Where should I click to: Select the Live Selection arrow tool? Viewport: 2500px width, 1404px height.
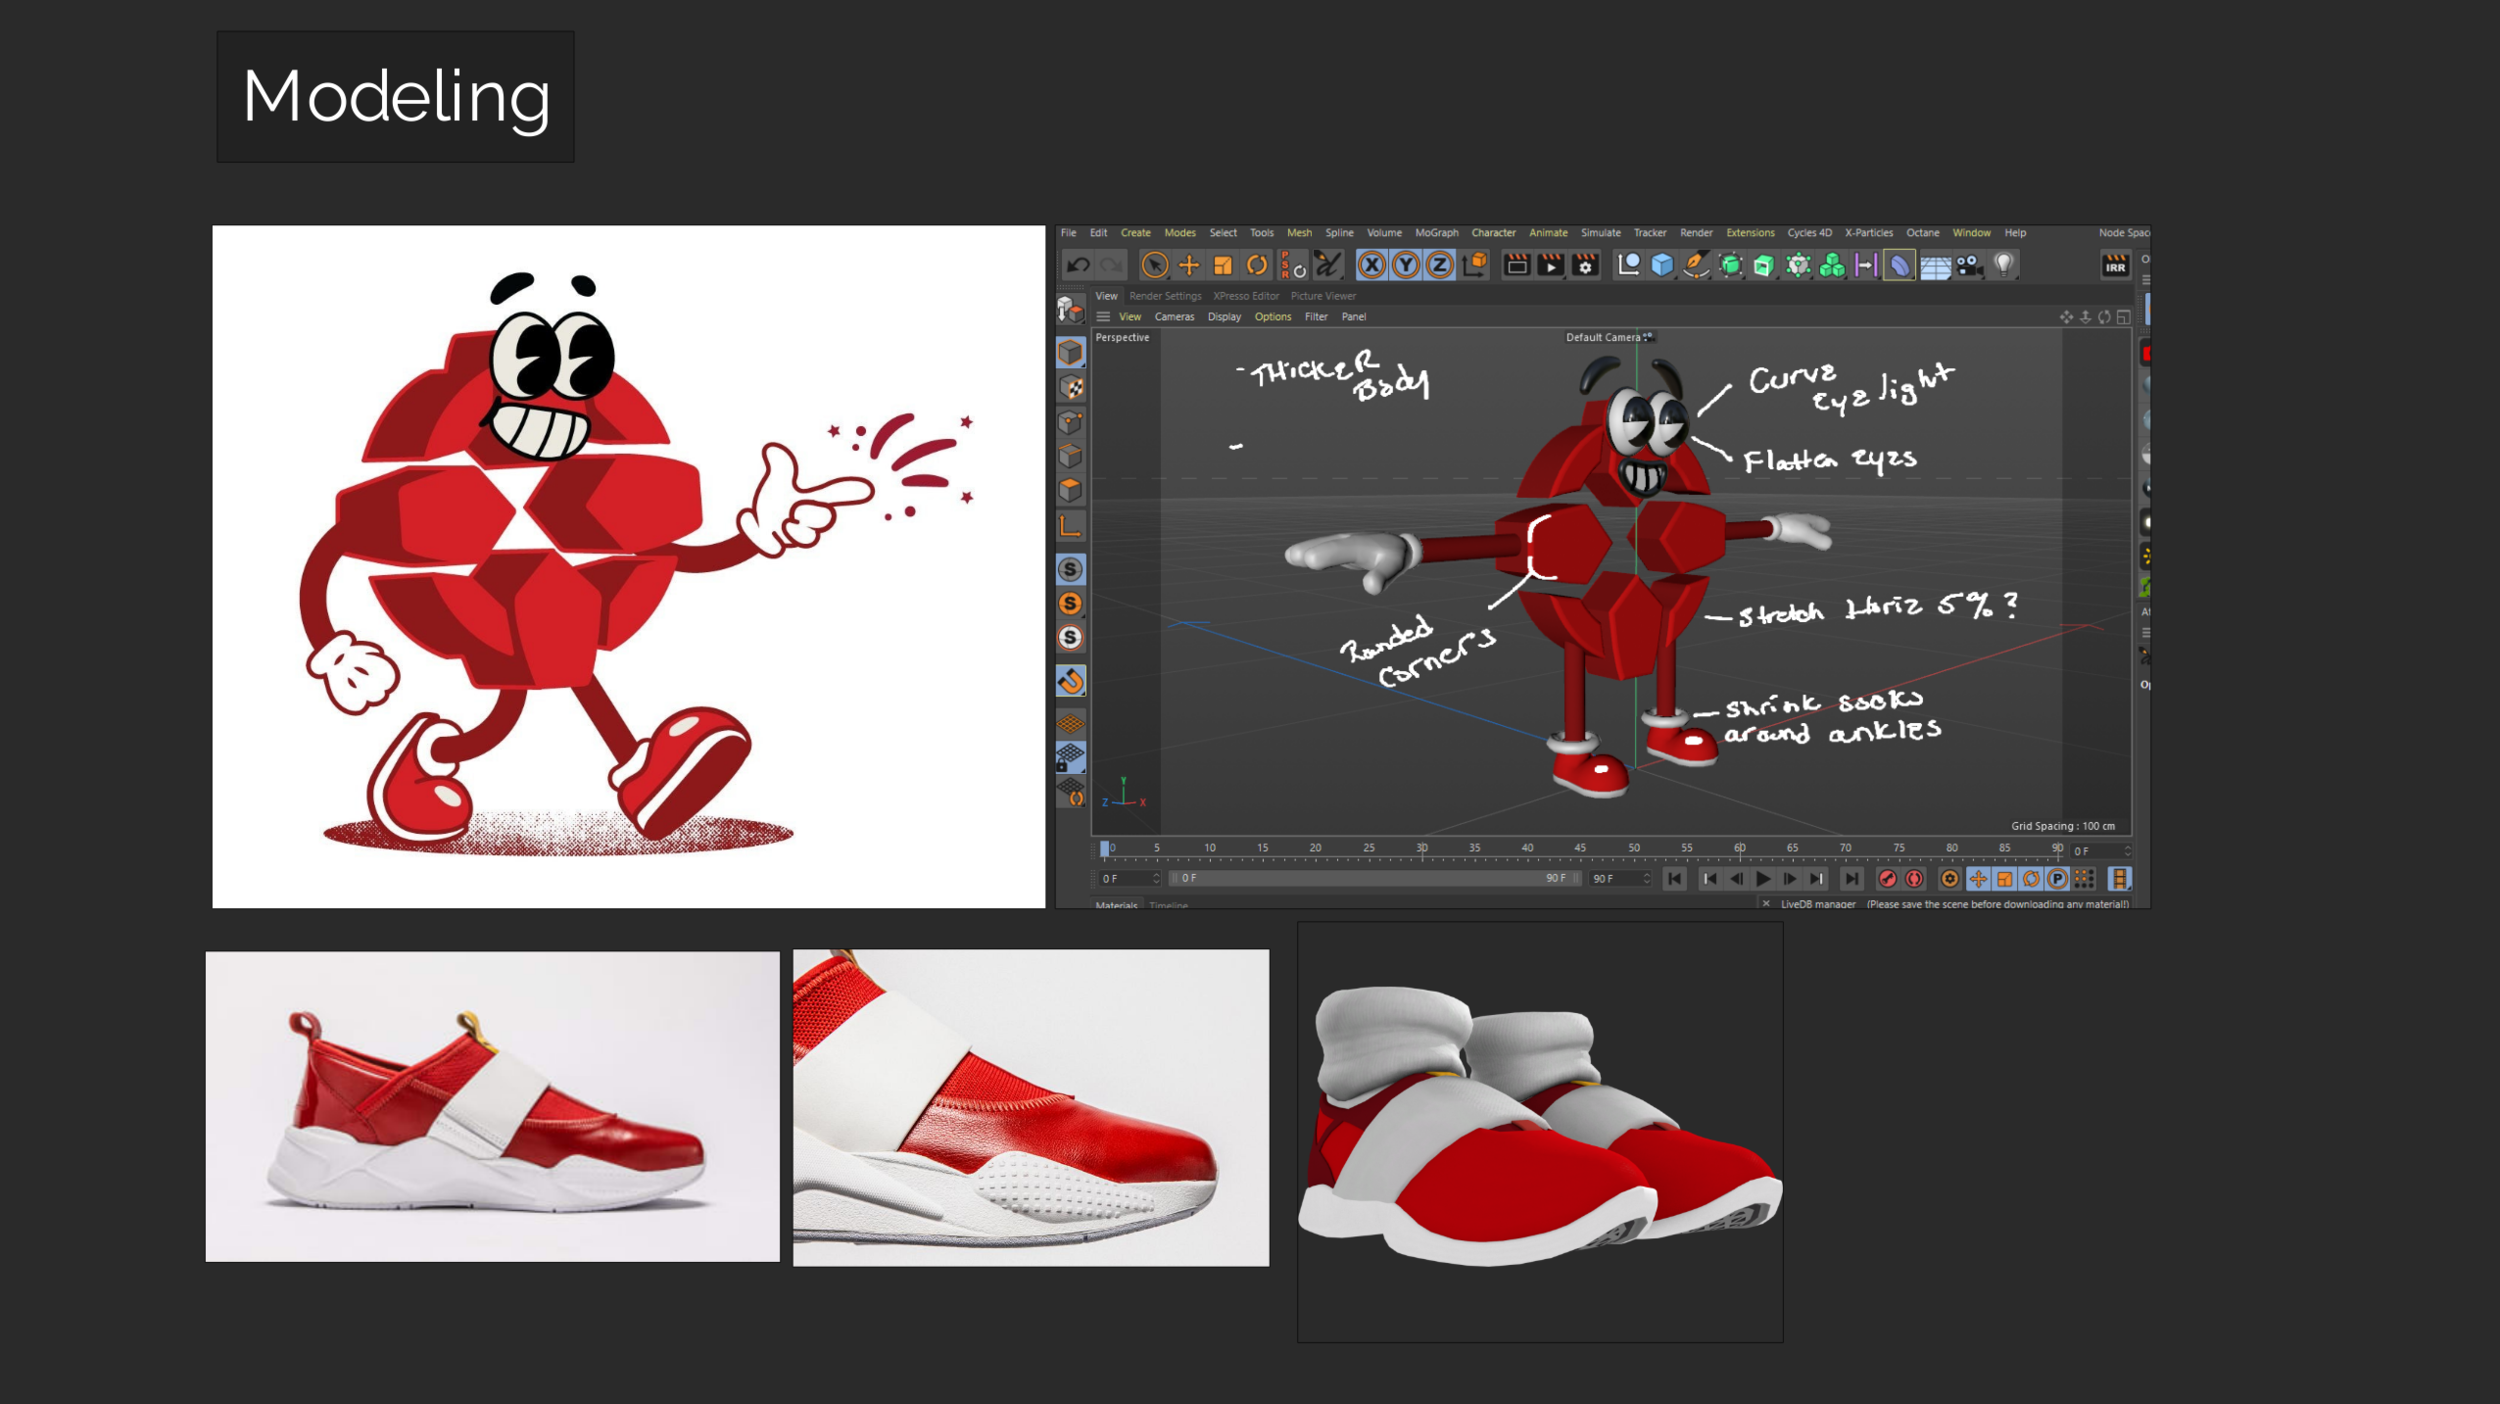point(1154,265)
